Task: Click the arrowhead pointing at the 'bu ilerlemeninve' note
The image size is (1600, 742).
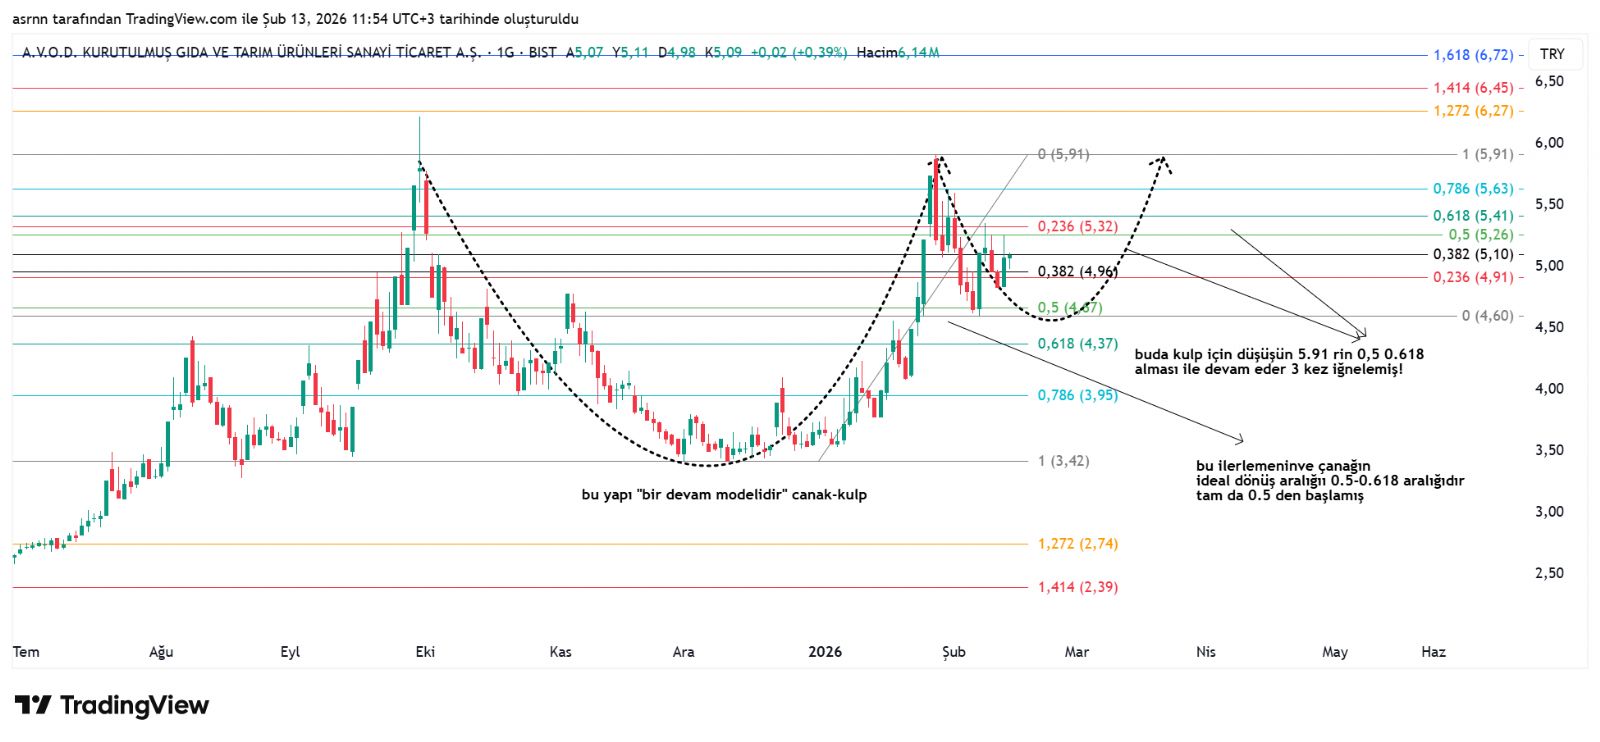Action: pos(1240,438)
